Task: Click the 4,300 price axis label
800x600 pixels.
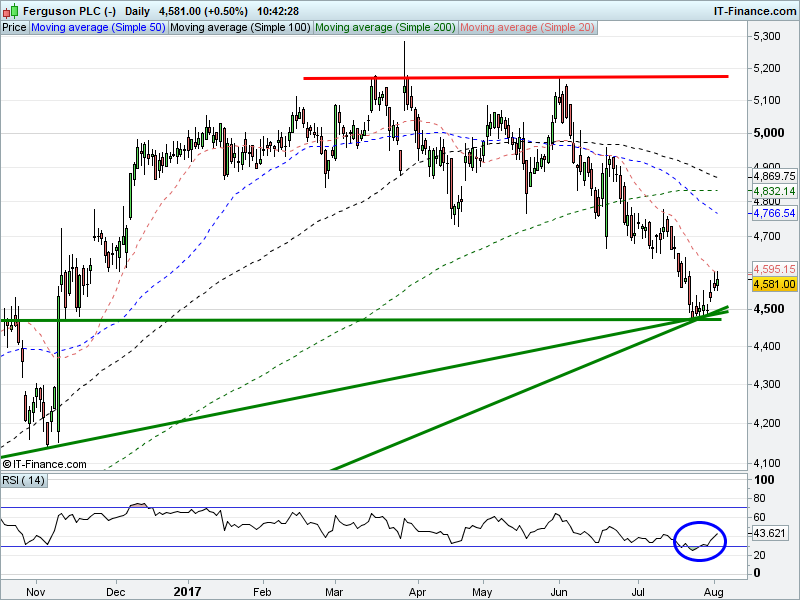Action: 767,384
